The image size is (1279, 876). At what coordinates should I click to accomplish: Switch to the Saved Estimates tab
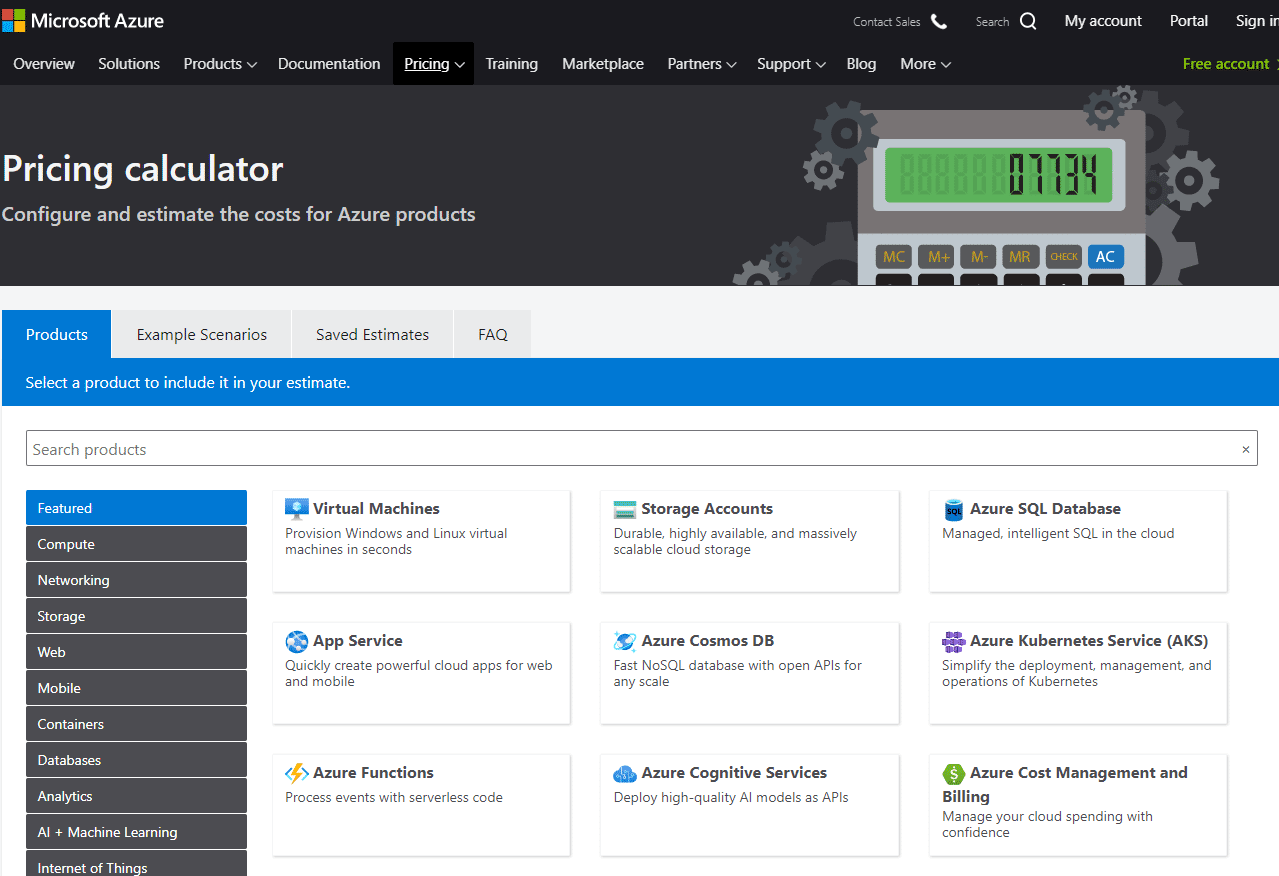(372, 335)
